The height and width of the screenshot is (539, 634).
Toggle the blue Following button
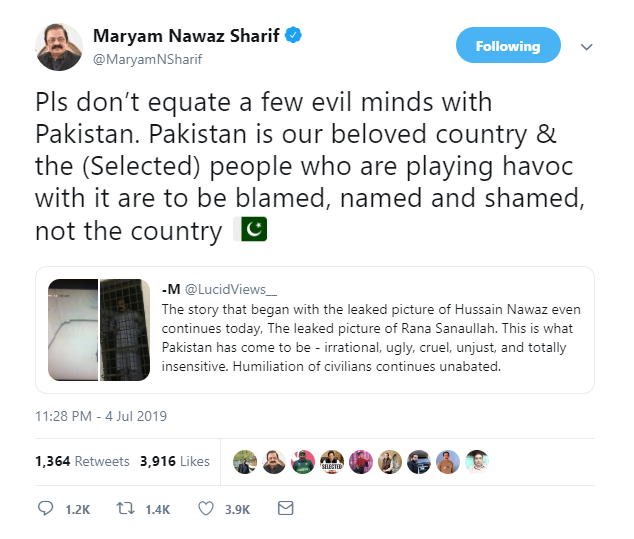[507, 46]
